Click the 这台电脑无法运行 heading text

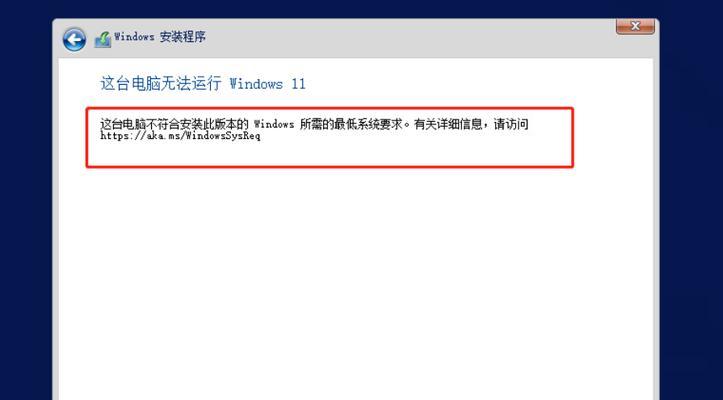click(x=161, y=84)
